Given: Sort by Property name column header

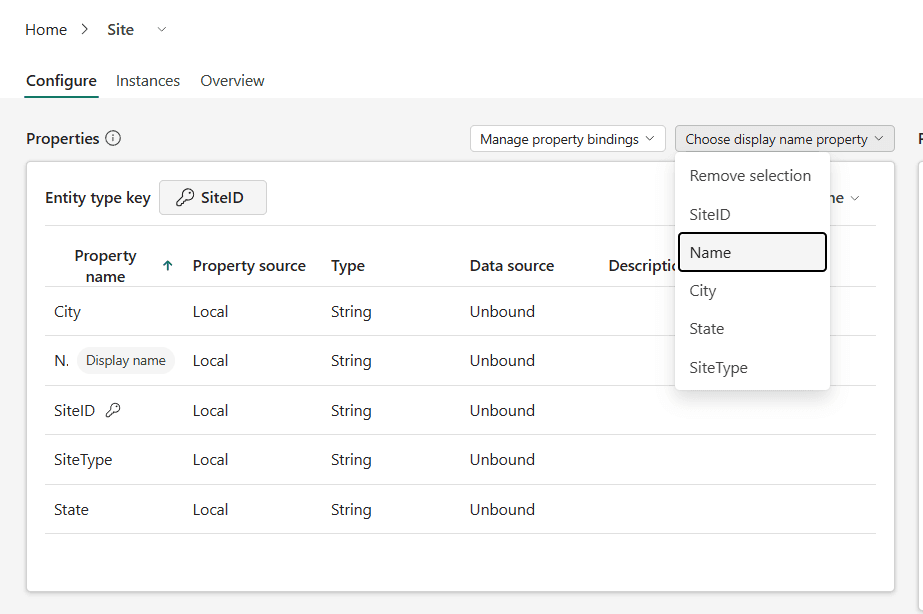Looking at the screenshot, I should click(105, 266).
